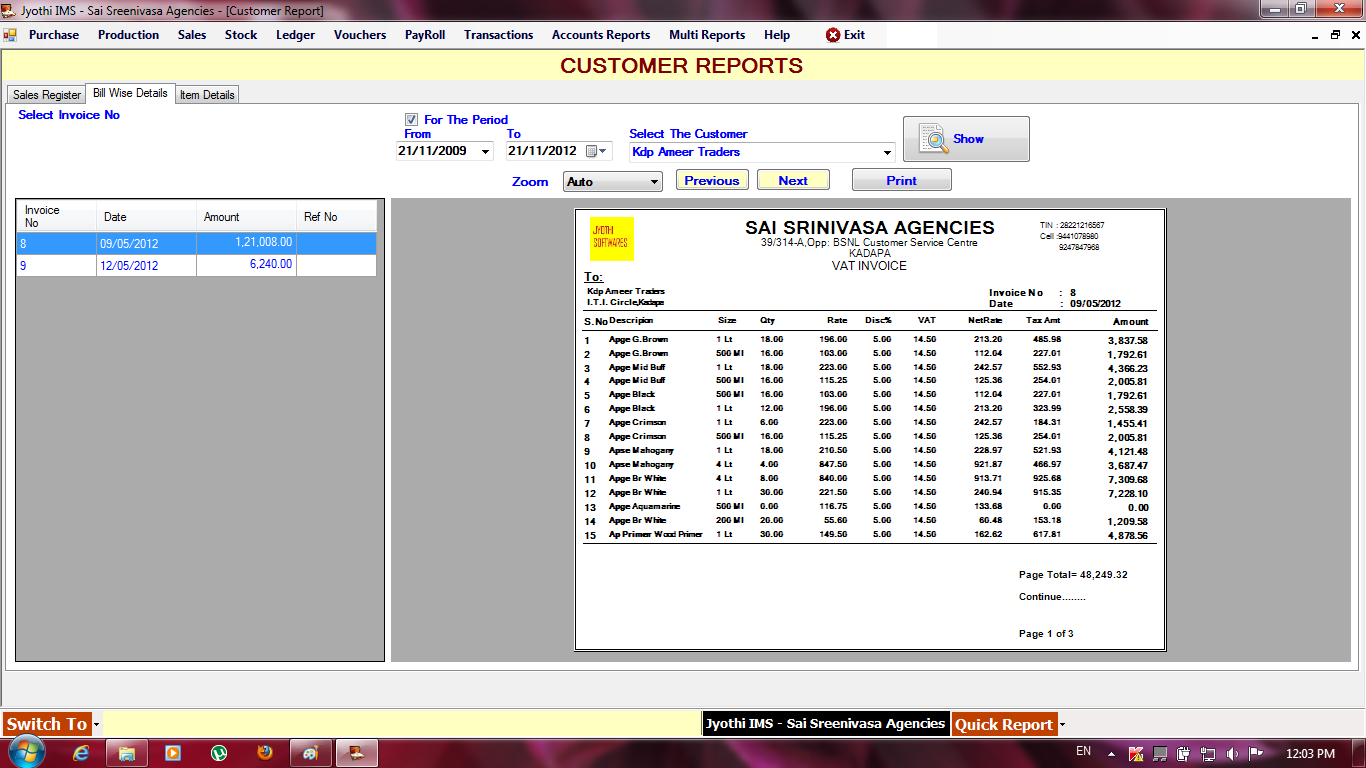Viewport: 1366px width, 768px height.
Task: Launch Internet Explorer from taskbar
Action: (81, 753)
